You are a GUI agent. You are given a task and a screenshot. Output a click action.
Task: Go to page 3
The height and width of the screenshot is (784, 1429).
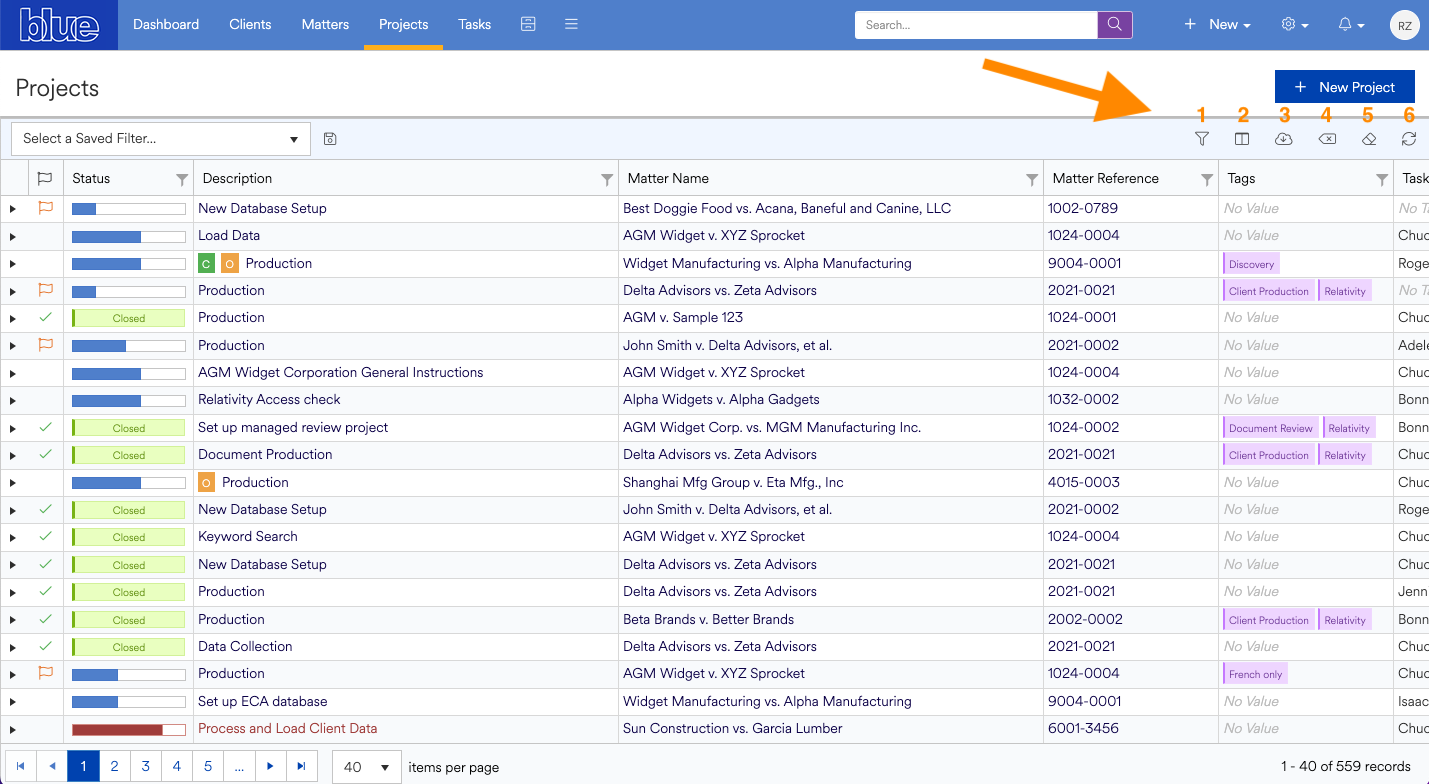coord(146,767)
